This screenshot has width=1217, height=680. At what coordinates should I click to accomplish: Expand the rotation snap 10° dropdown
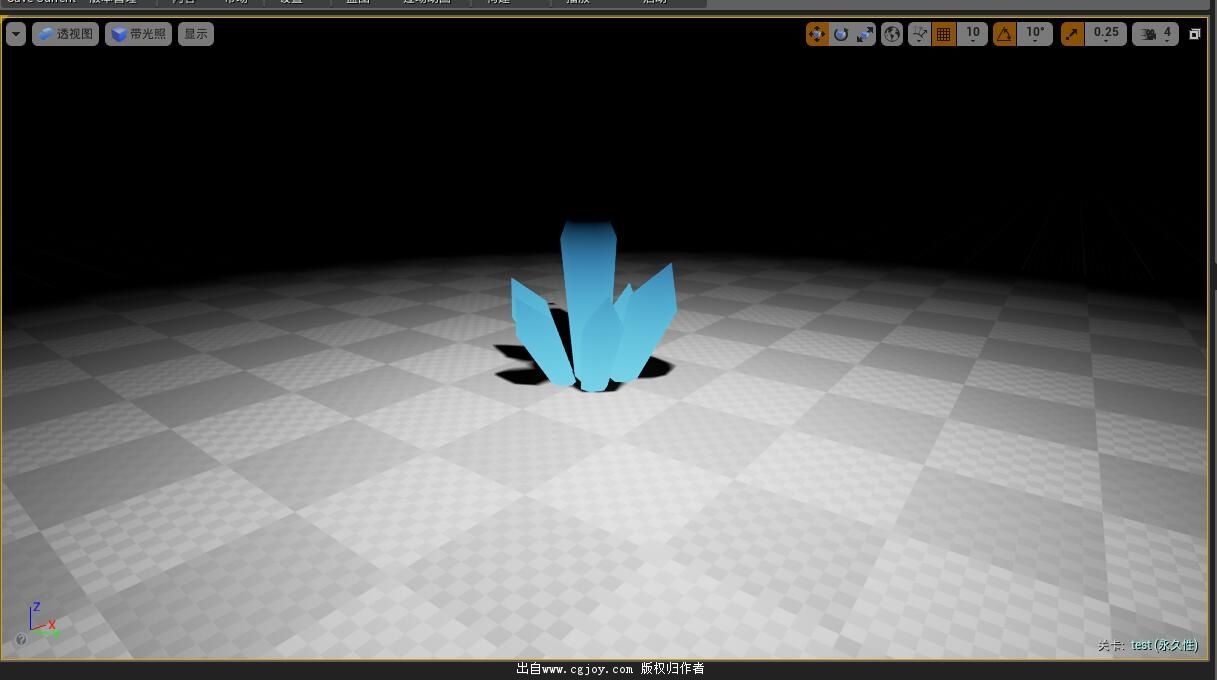(x=1035, y=34)
